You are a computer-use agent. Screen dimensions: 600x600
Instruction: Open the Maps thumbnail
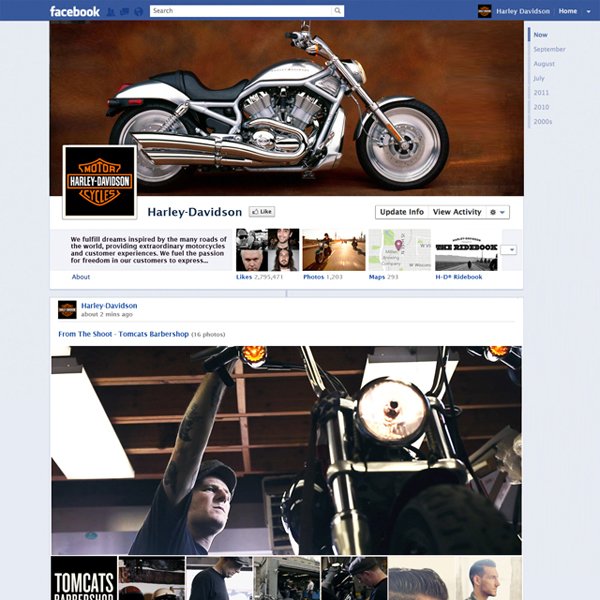point(400,249)
